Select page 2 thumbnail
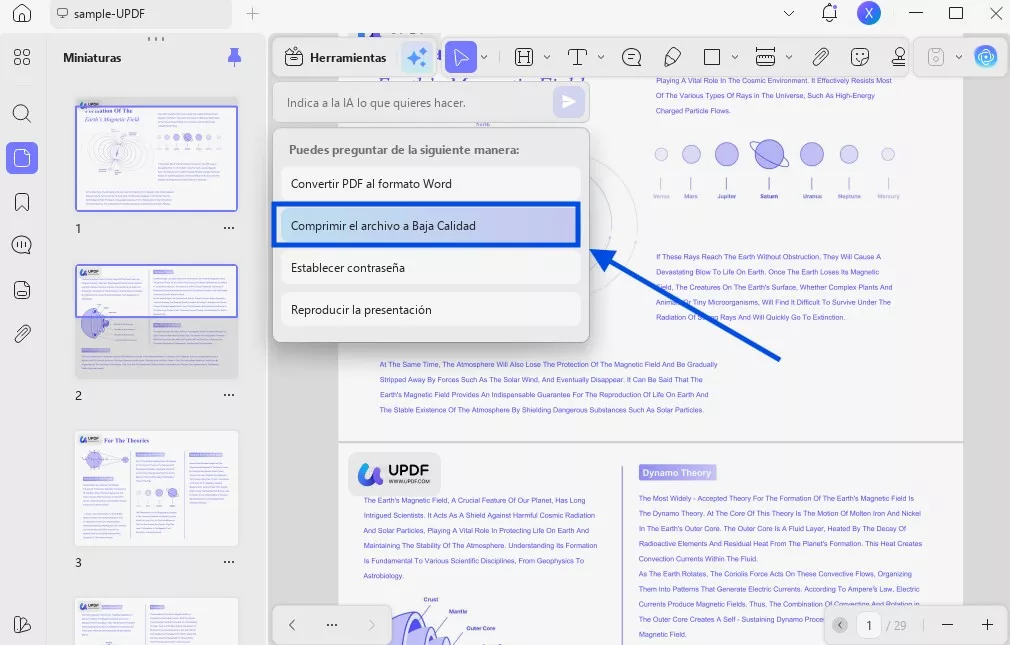Image resolution: width=1010 pixels, height=645 pixels. (157, 321)
